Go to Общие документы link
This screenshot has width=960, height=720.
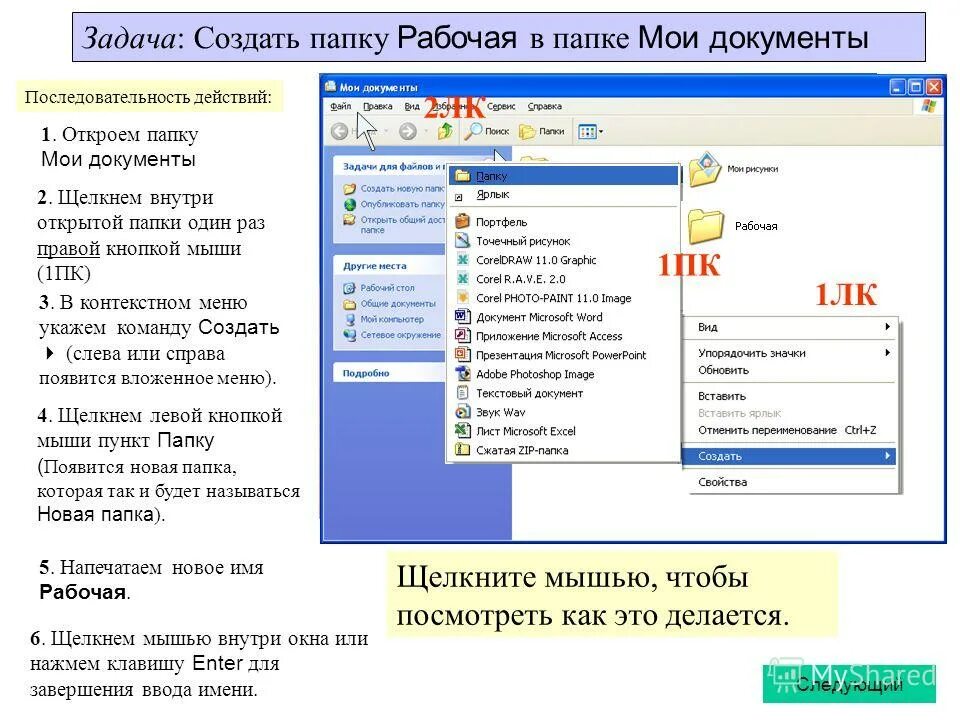pos(397,304)
